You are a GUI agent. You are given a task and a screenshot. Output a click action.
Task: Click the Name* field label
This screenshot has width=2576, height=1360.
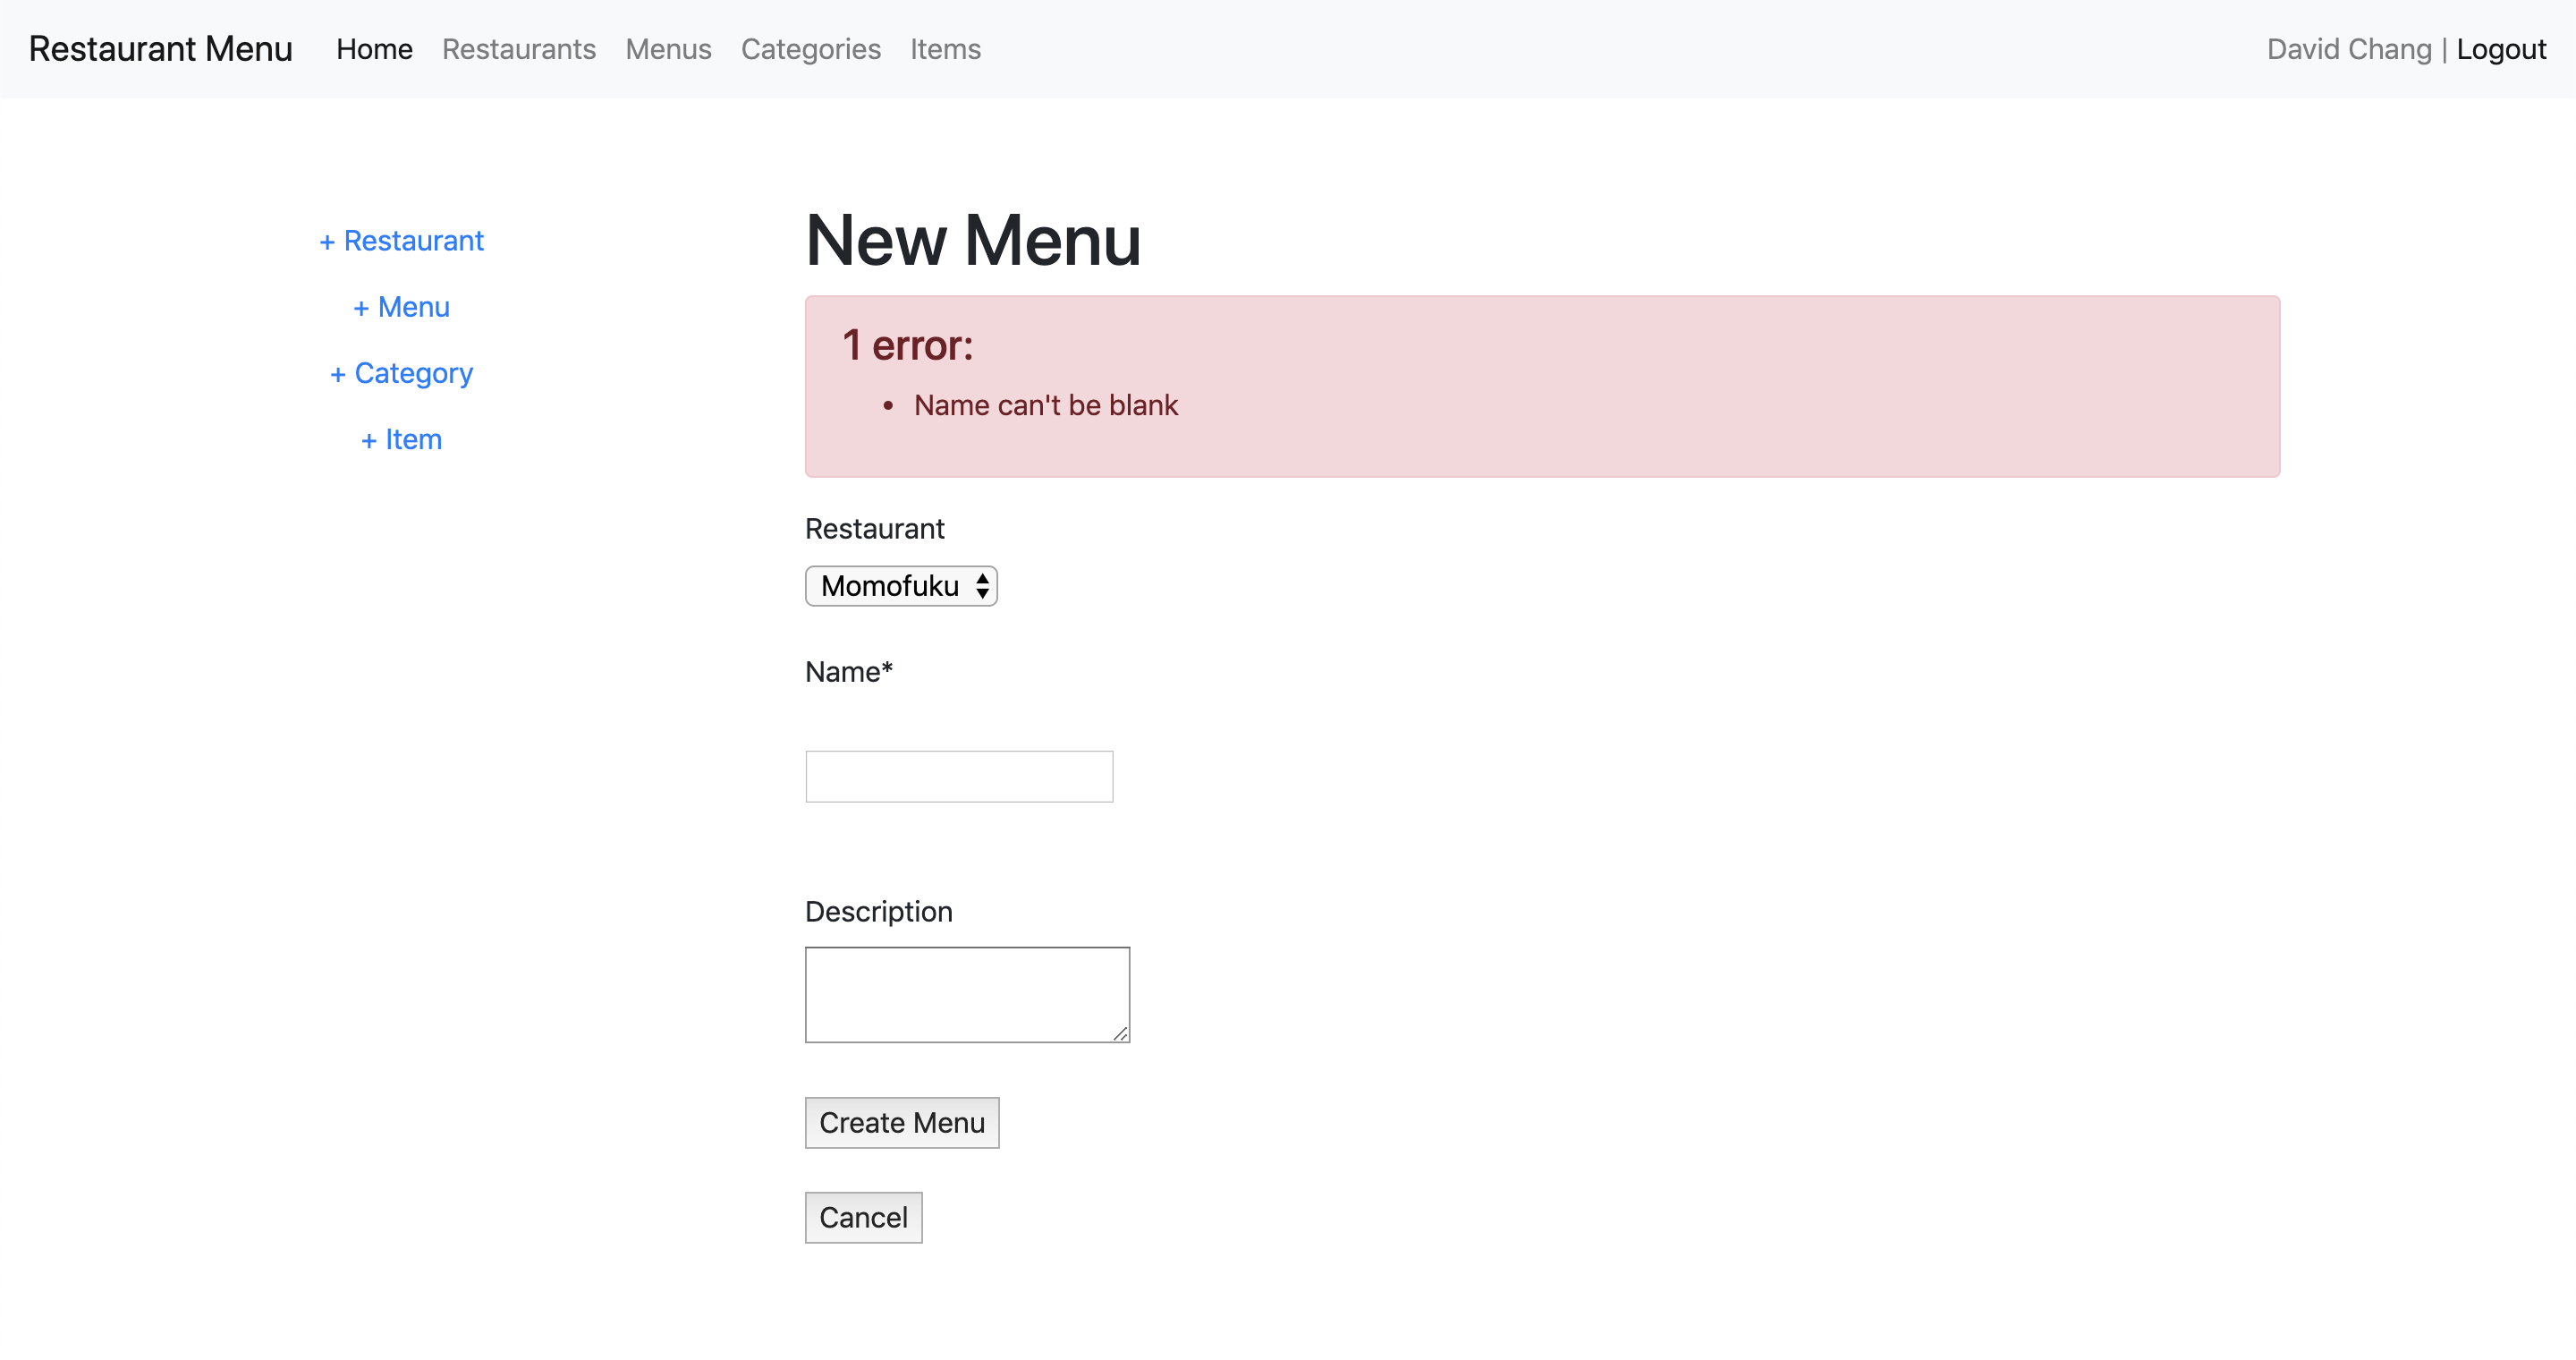[848, 672]
